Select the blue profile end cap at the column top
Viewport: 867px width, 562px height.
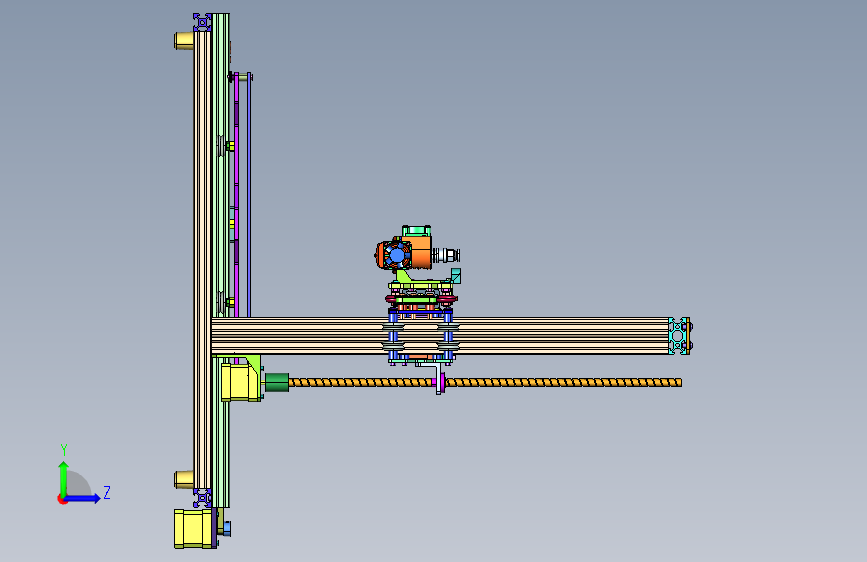click(x=202, y=22)
